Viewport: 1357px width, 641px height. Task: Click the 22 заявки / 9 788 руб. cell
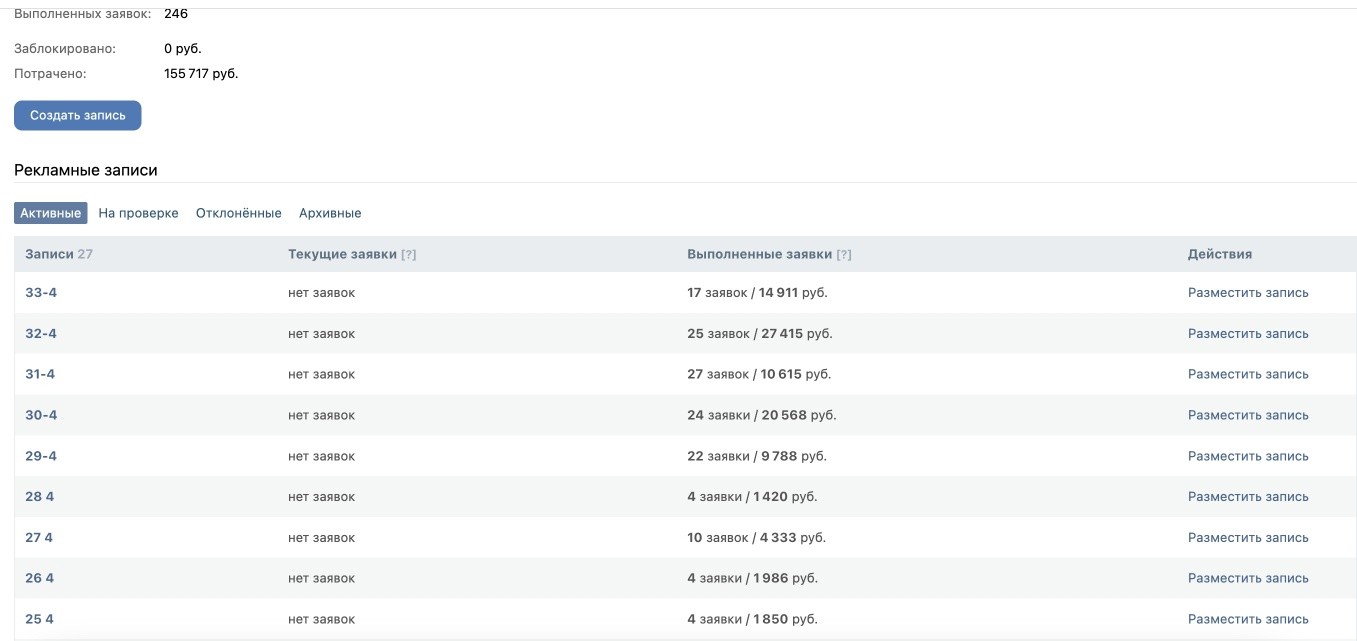point(757,456)
